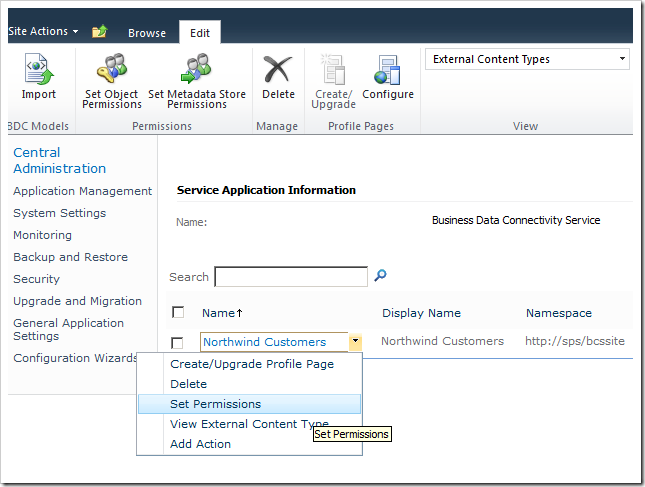The width and height of the screenshot is (645, 487).
Task: Click the search magnifier icon
Action: tap(380, 276)
